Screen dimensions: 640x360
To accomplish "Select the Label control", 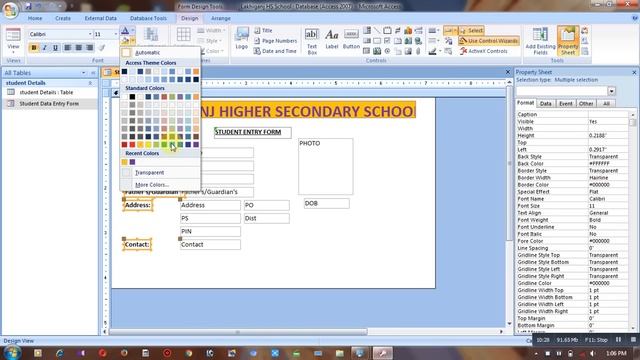I will [x=332, y=39].
